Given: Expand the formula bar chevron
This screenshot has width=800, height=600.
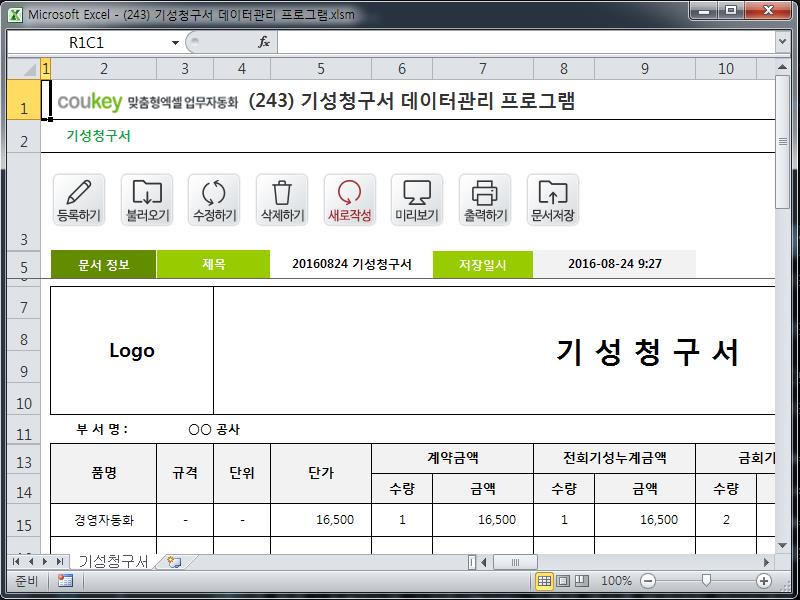Looking at the screenshot, I should tap(782, 42).
